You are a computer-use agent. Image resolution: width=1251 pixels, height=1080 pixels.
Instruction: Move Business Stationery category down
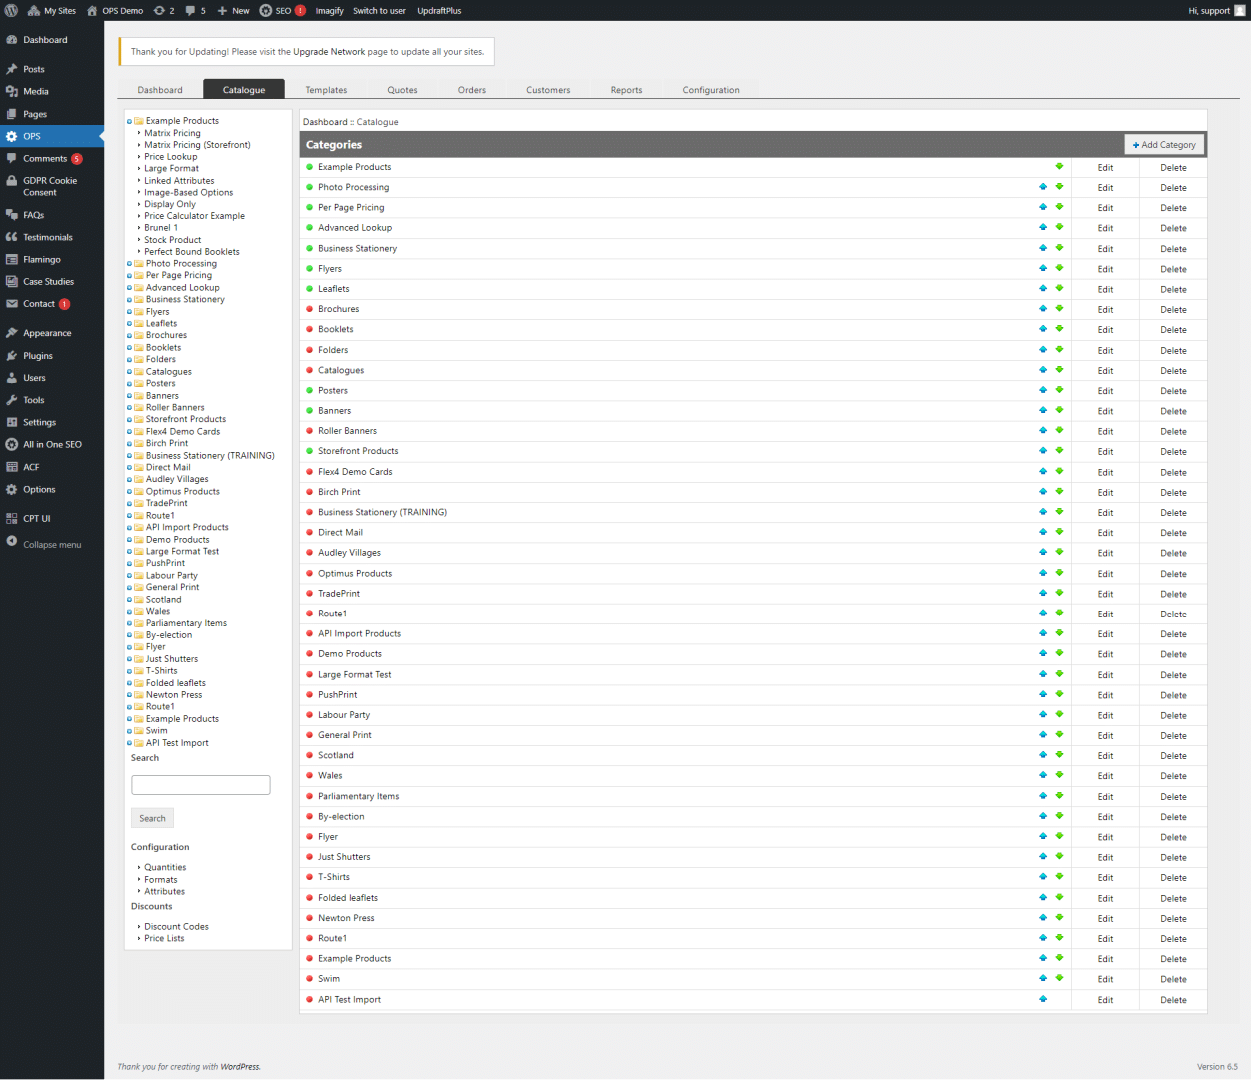1059,248
